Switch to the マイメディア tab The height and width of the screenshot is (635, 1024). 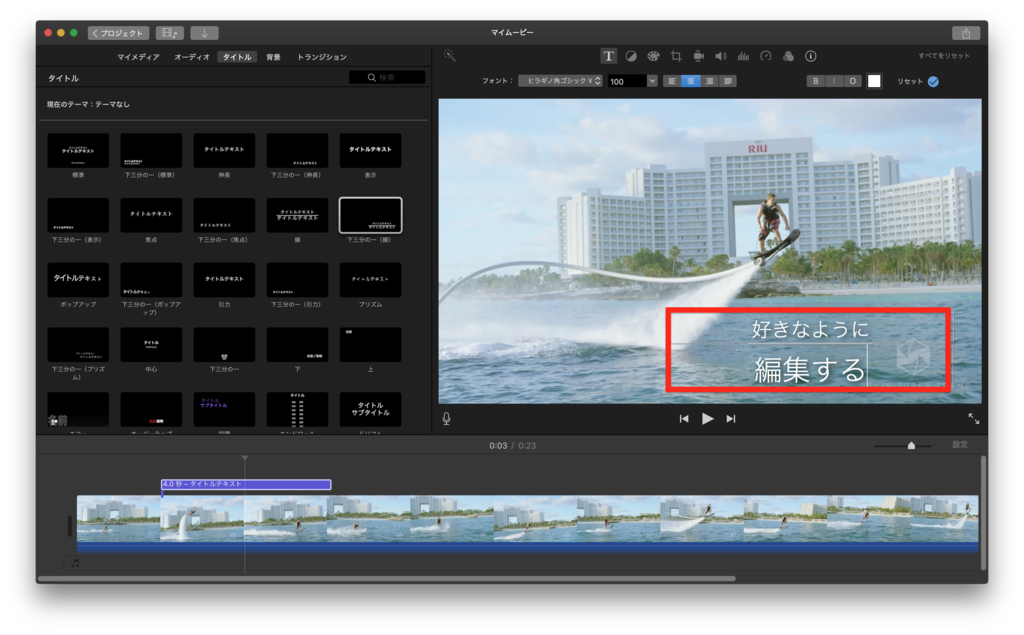click(138, 57)
